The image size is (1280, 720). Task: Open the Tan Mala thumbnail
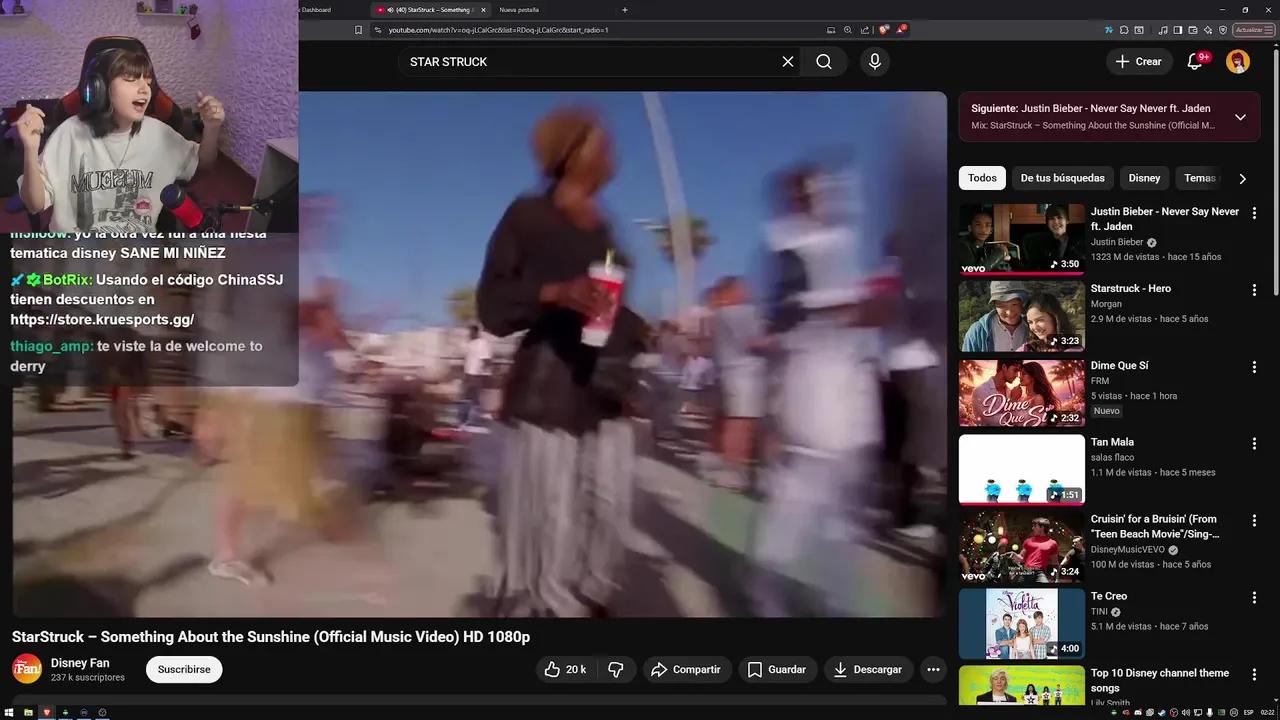1022,470
